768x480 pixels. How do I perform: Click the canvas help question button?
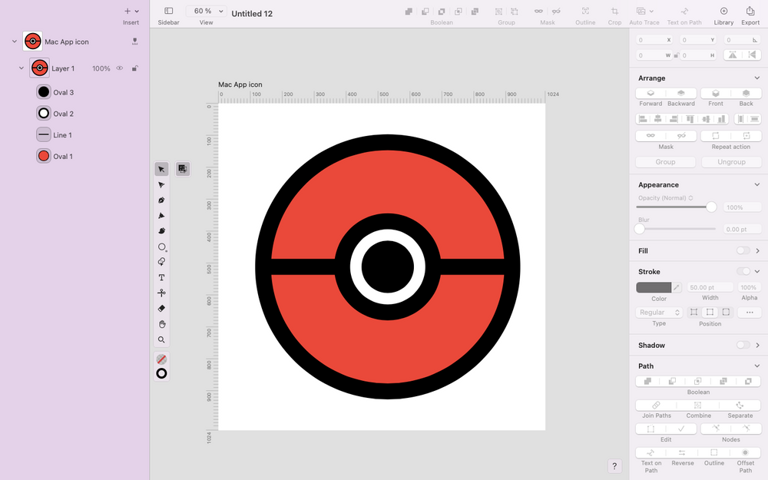pyautogui.click(x=614, y=466)
